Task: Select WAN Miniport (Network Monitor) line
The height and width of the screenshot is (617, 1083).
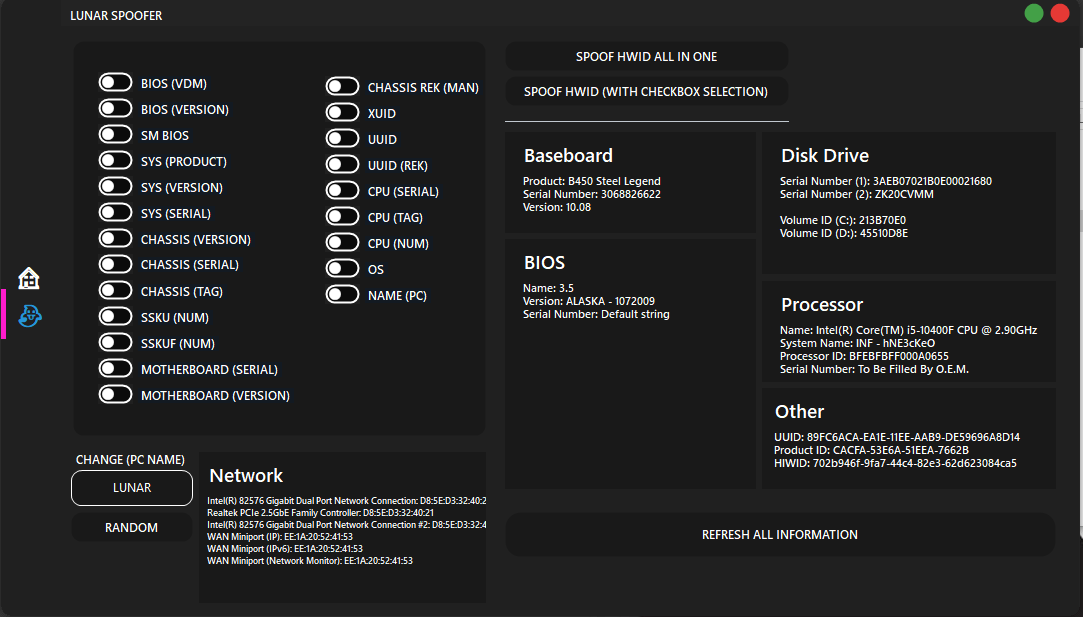Action: tap(309, 561)
